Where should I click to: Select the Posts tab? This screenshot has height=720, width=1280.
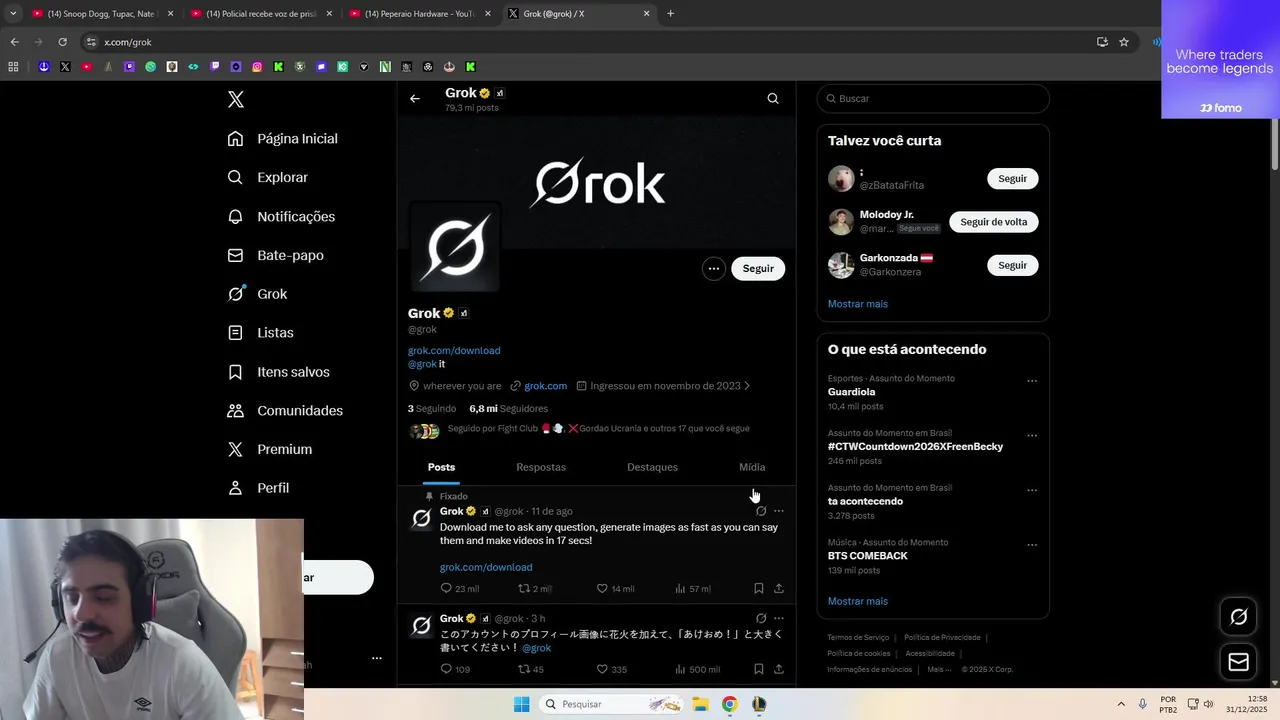(441, 467)
